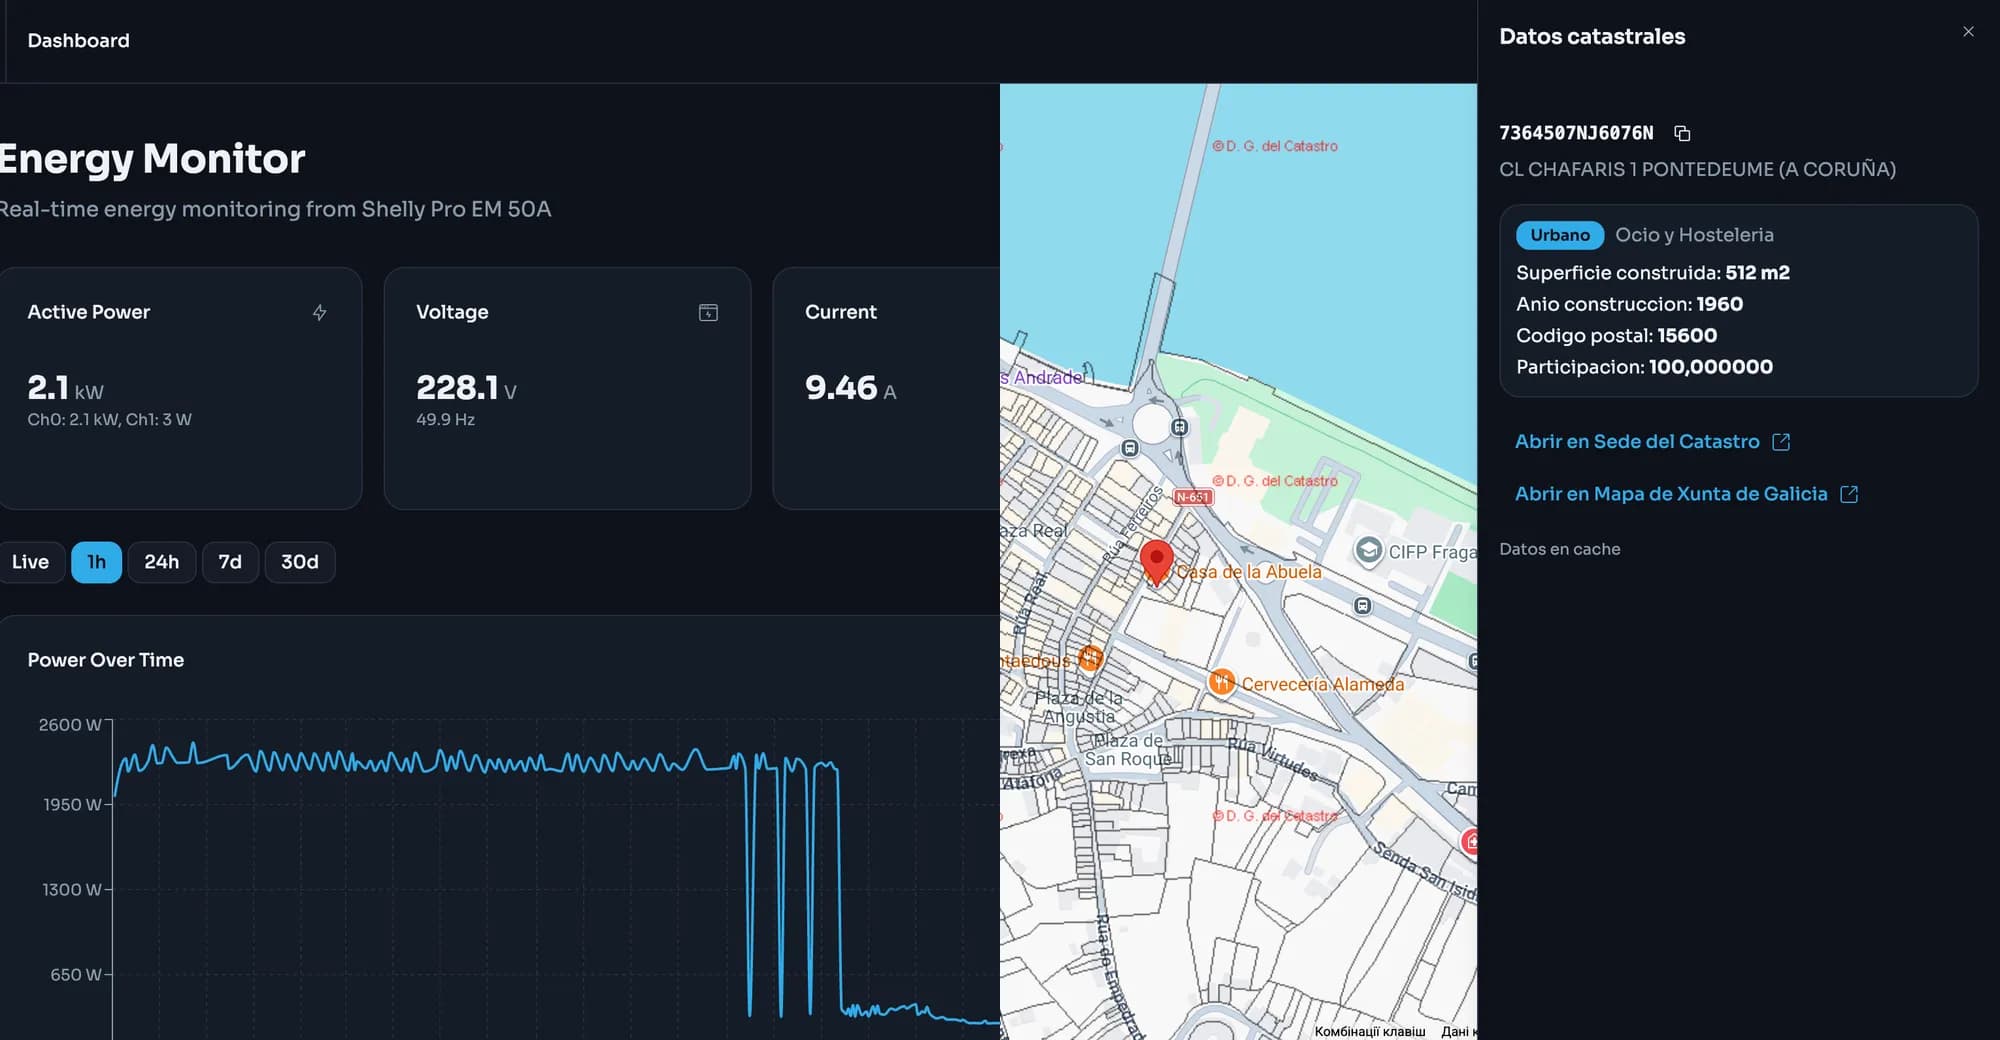This screenshot has height=1040, width=2000.
Task: Click the Codigo postal 15600 line
Action: (x=1616, y=336)
